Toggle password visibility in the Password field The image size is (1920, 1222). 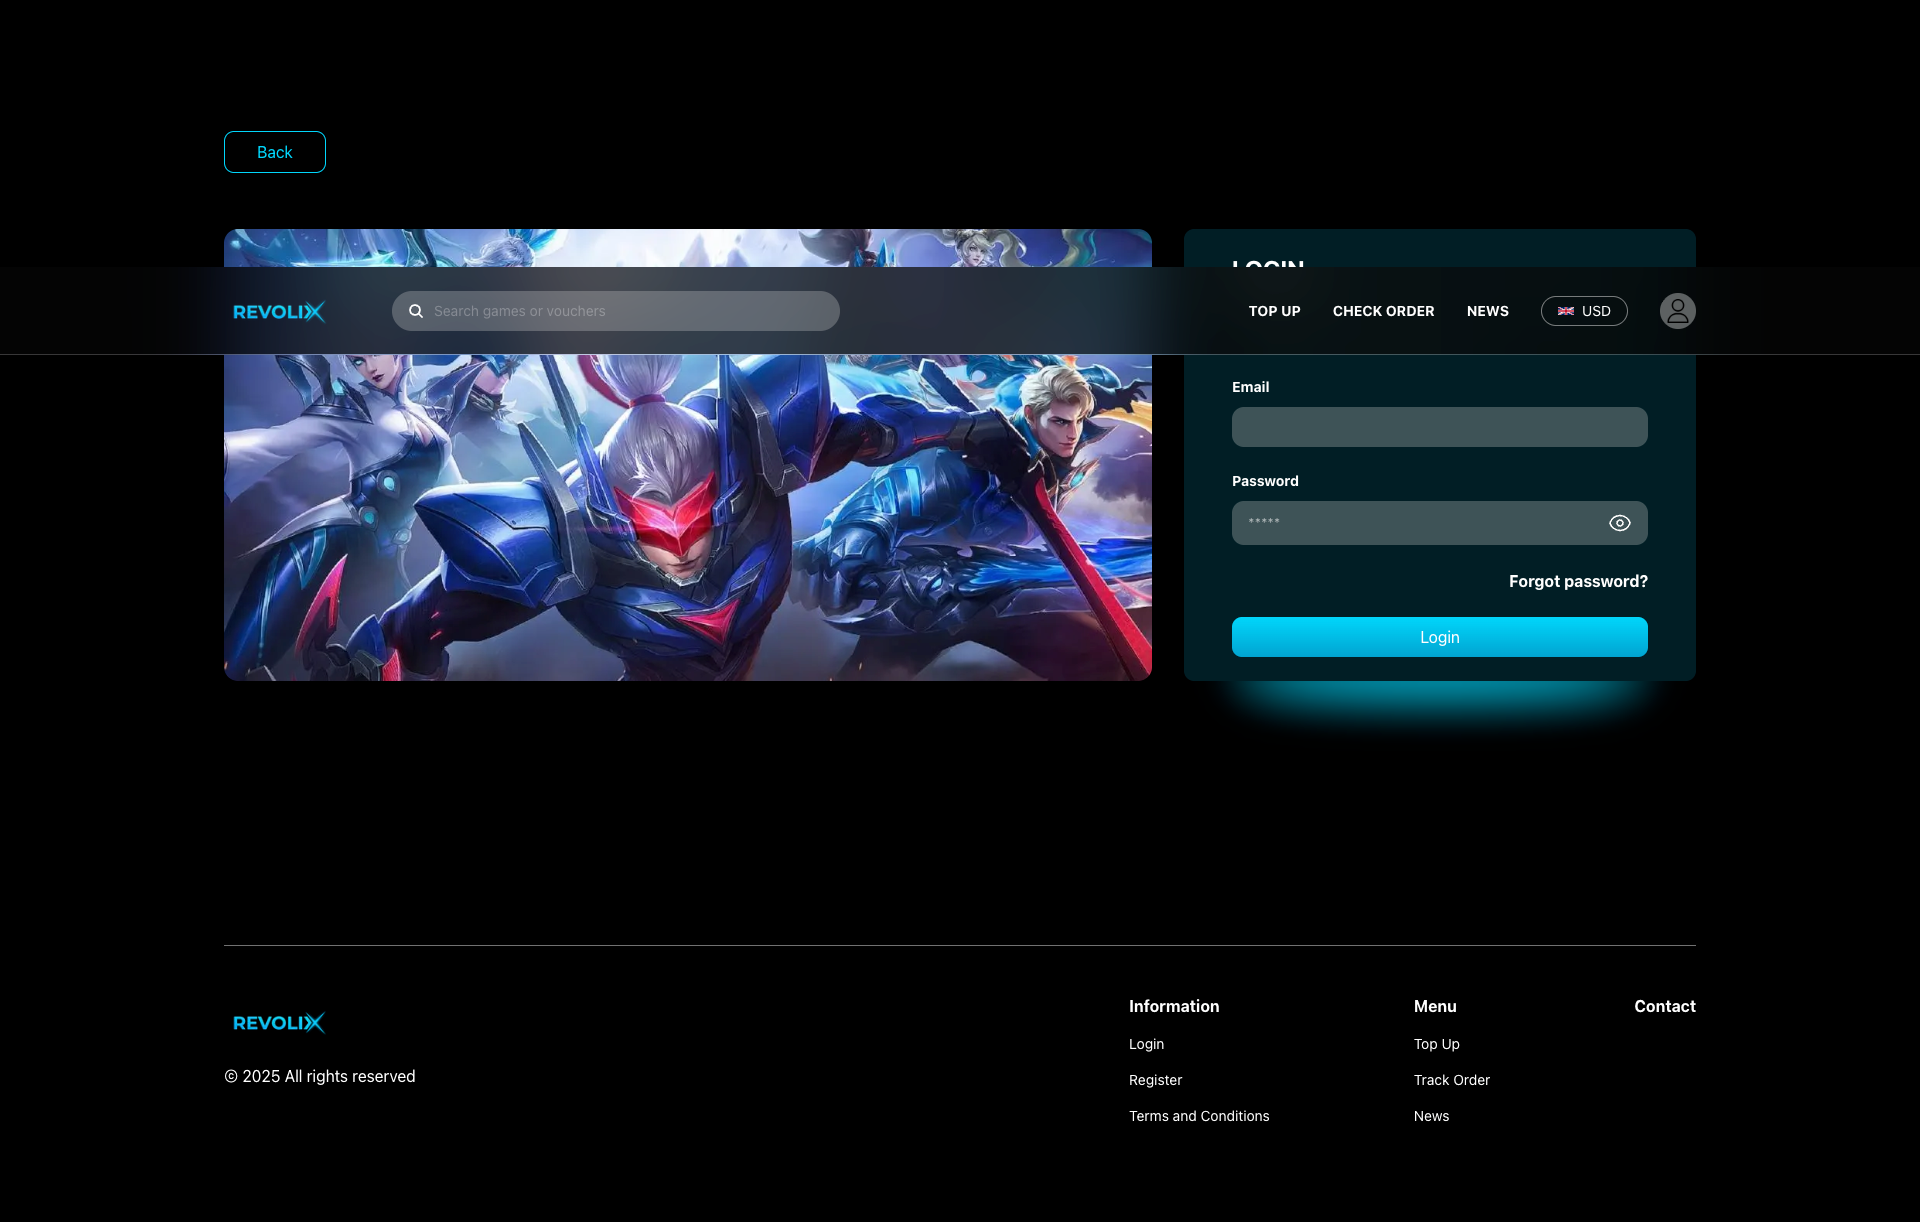coord(1619,522)
